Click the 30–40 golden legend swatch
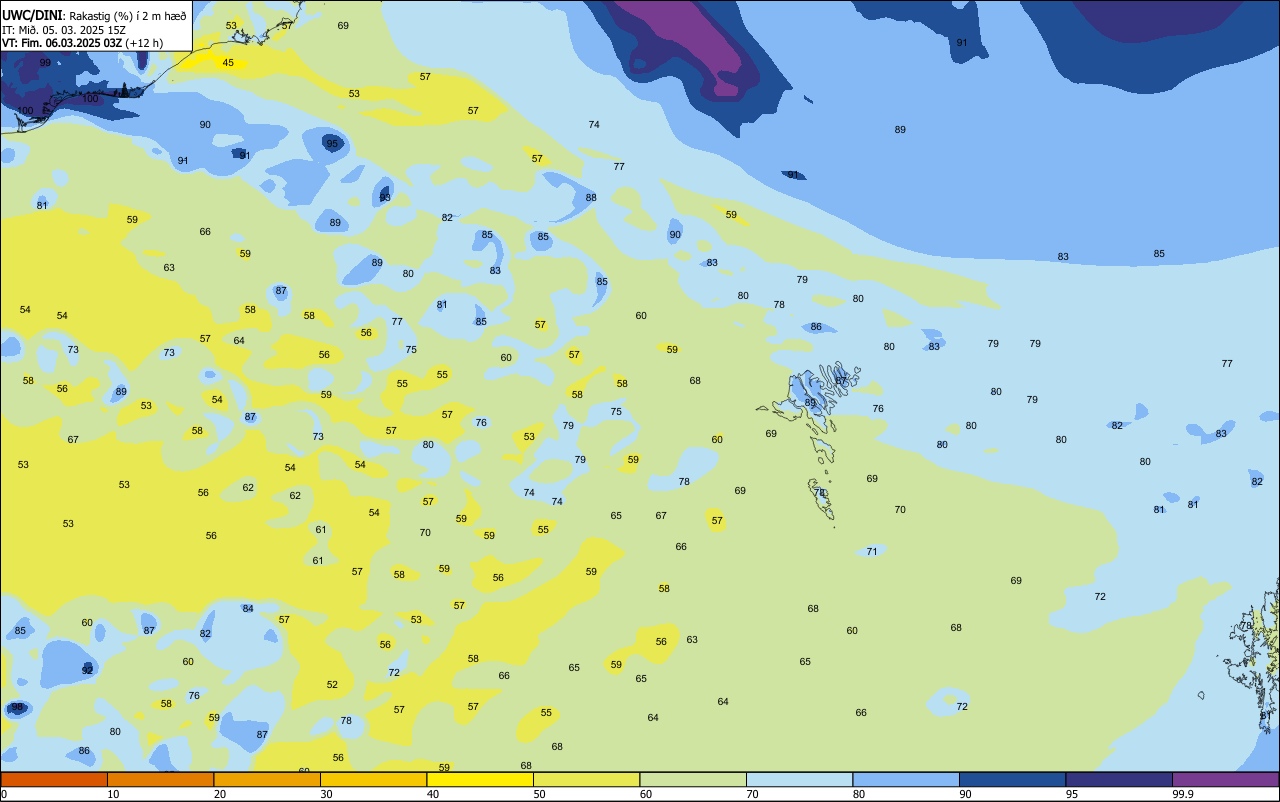This screenshot has width=1280, height=802. (x=373, y=779)
